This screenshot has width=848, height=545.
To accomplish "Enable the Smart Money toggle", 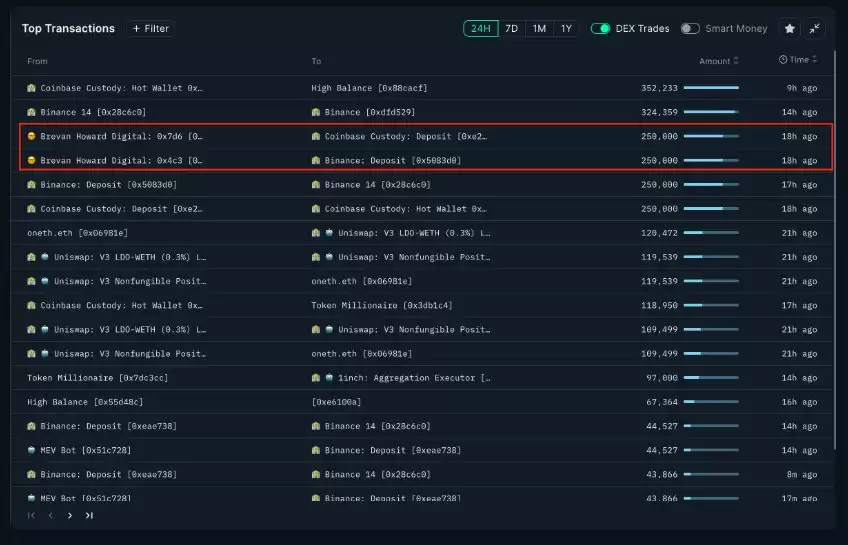I will click(690, 29).
